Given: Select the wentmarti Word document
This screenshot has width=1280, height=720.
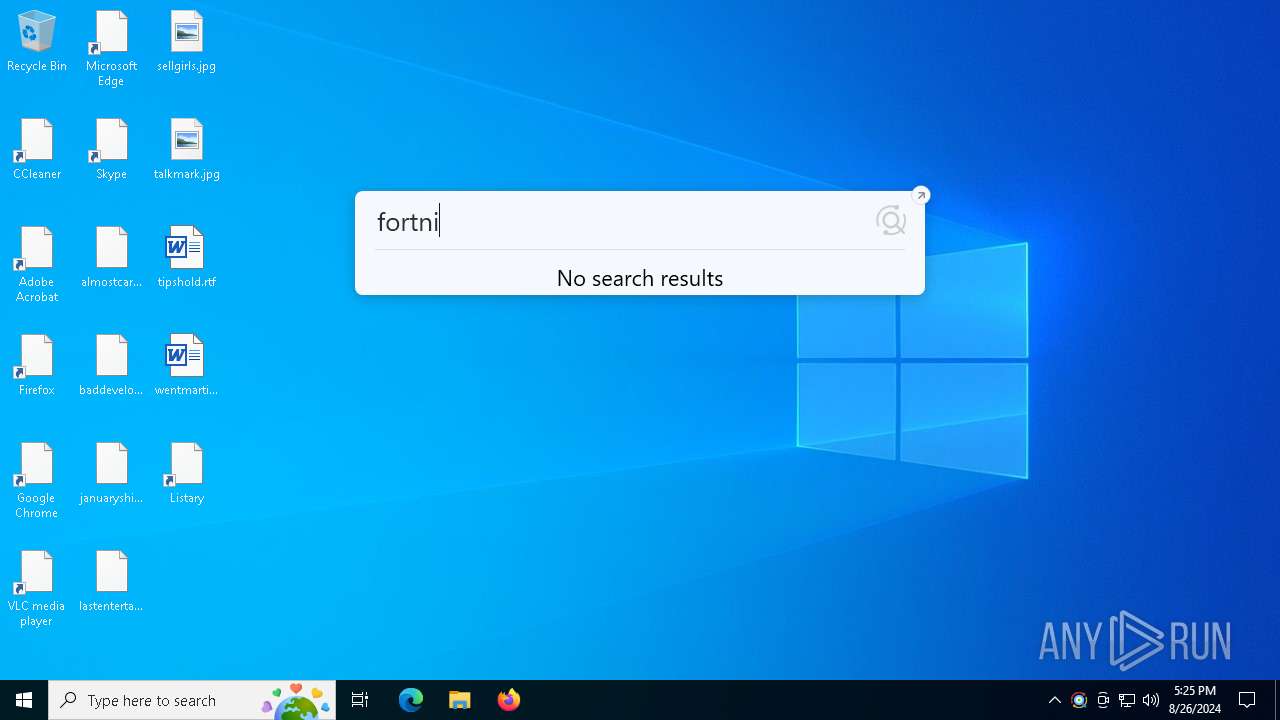Looking at the screenshot, I should (187, 366).
